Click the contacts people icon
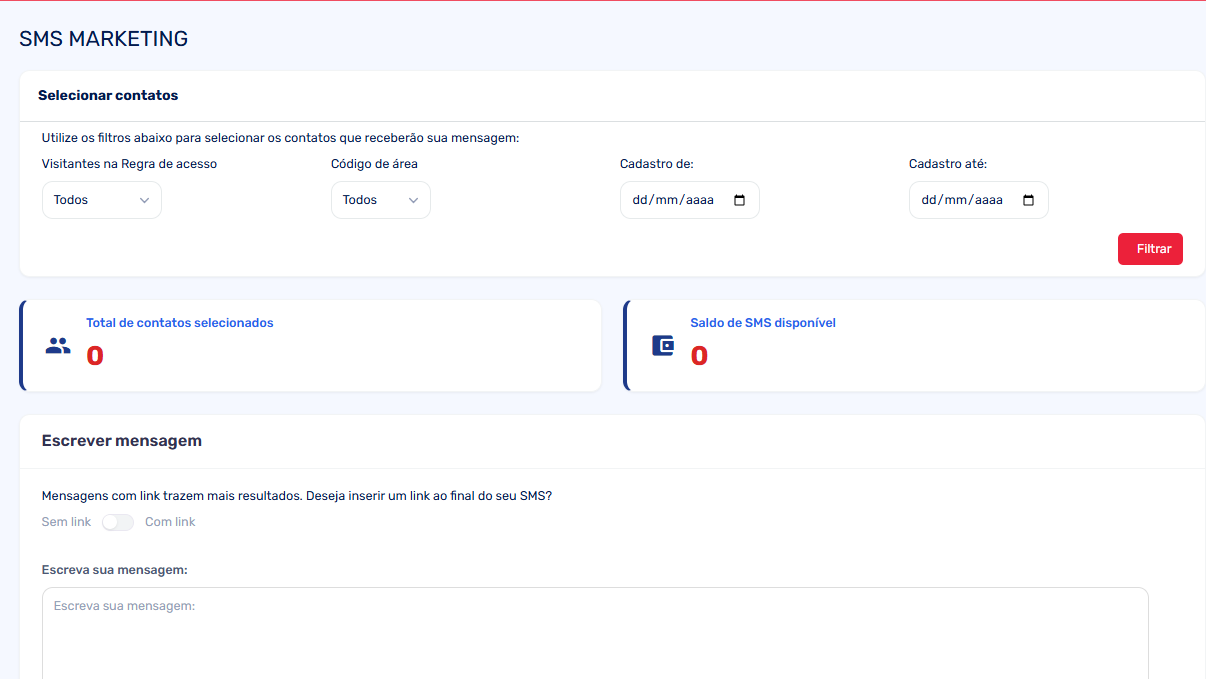The width and height of the screenshot is (1206, 679). coord(58,346)
